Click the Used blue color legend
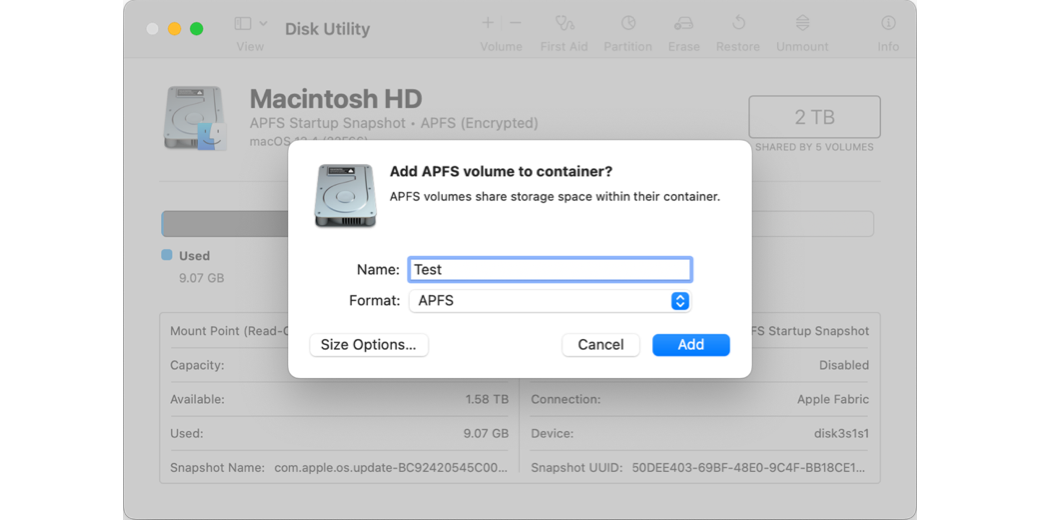Viewport: 1040px width, 520px height. [167, 255]
